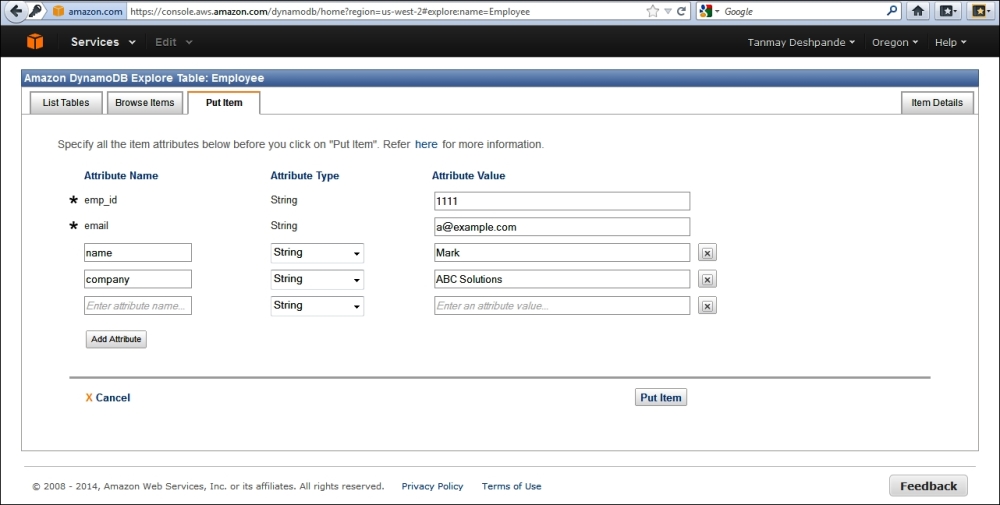Click the emp_id attribute label
This screenshot has height=505, width=1000.
101,200
